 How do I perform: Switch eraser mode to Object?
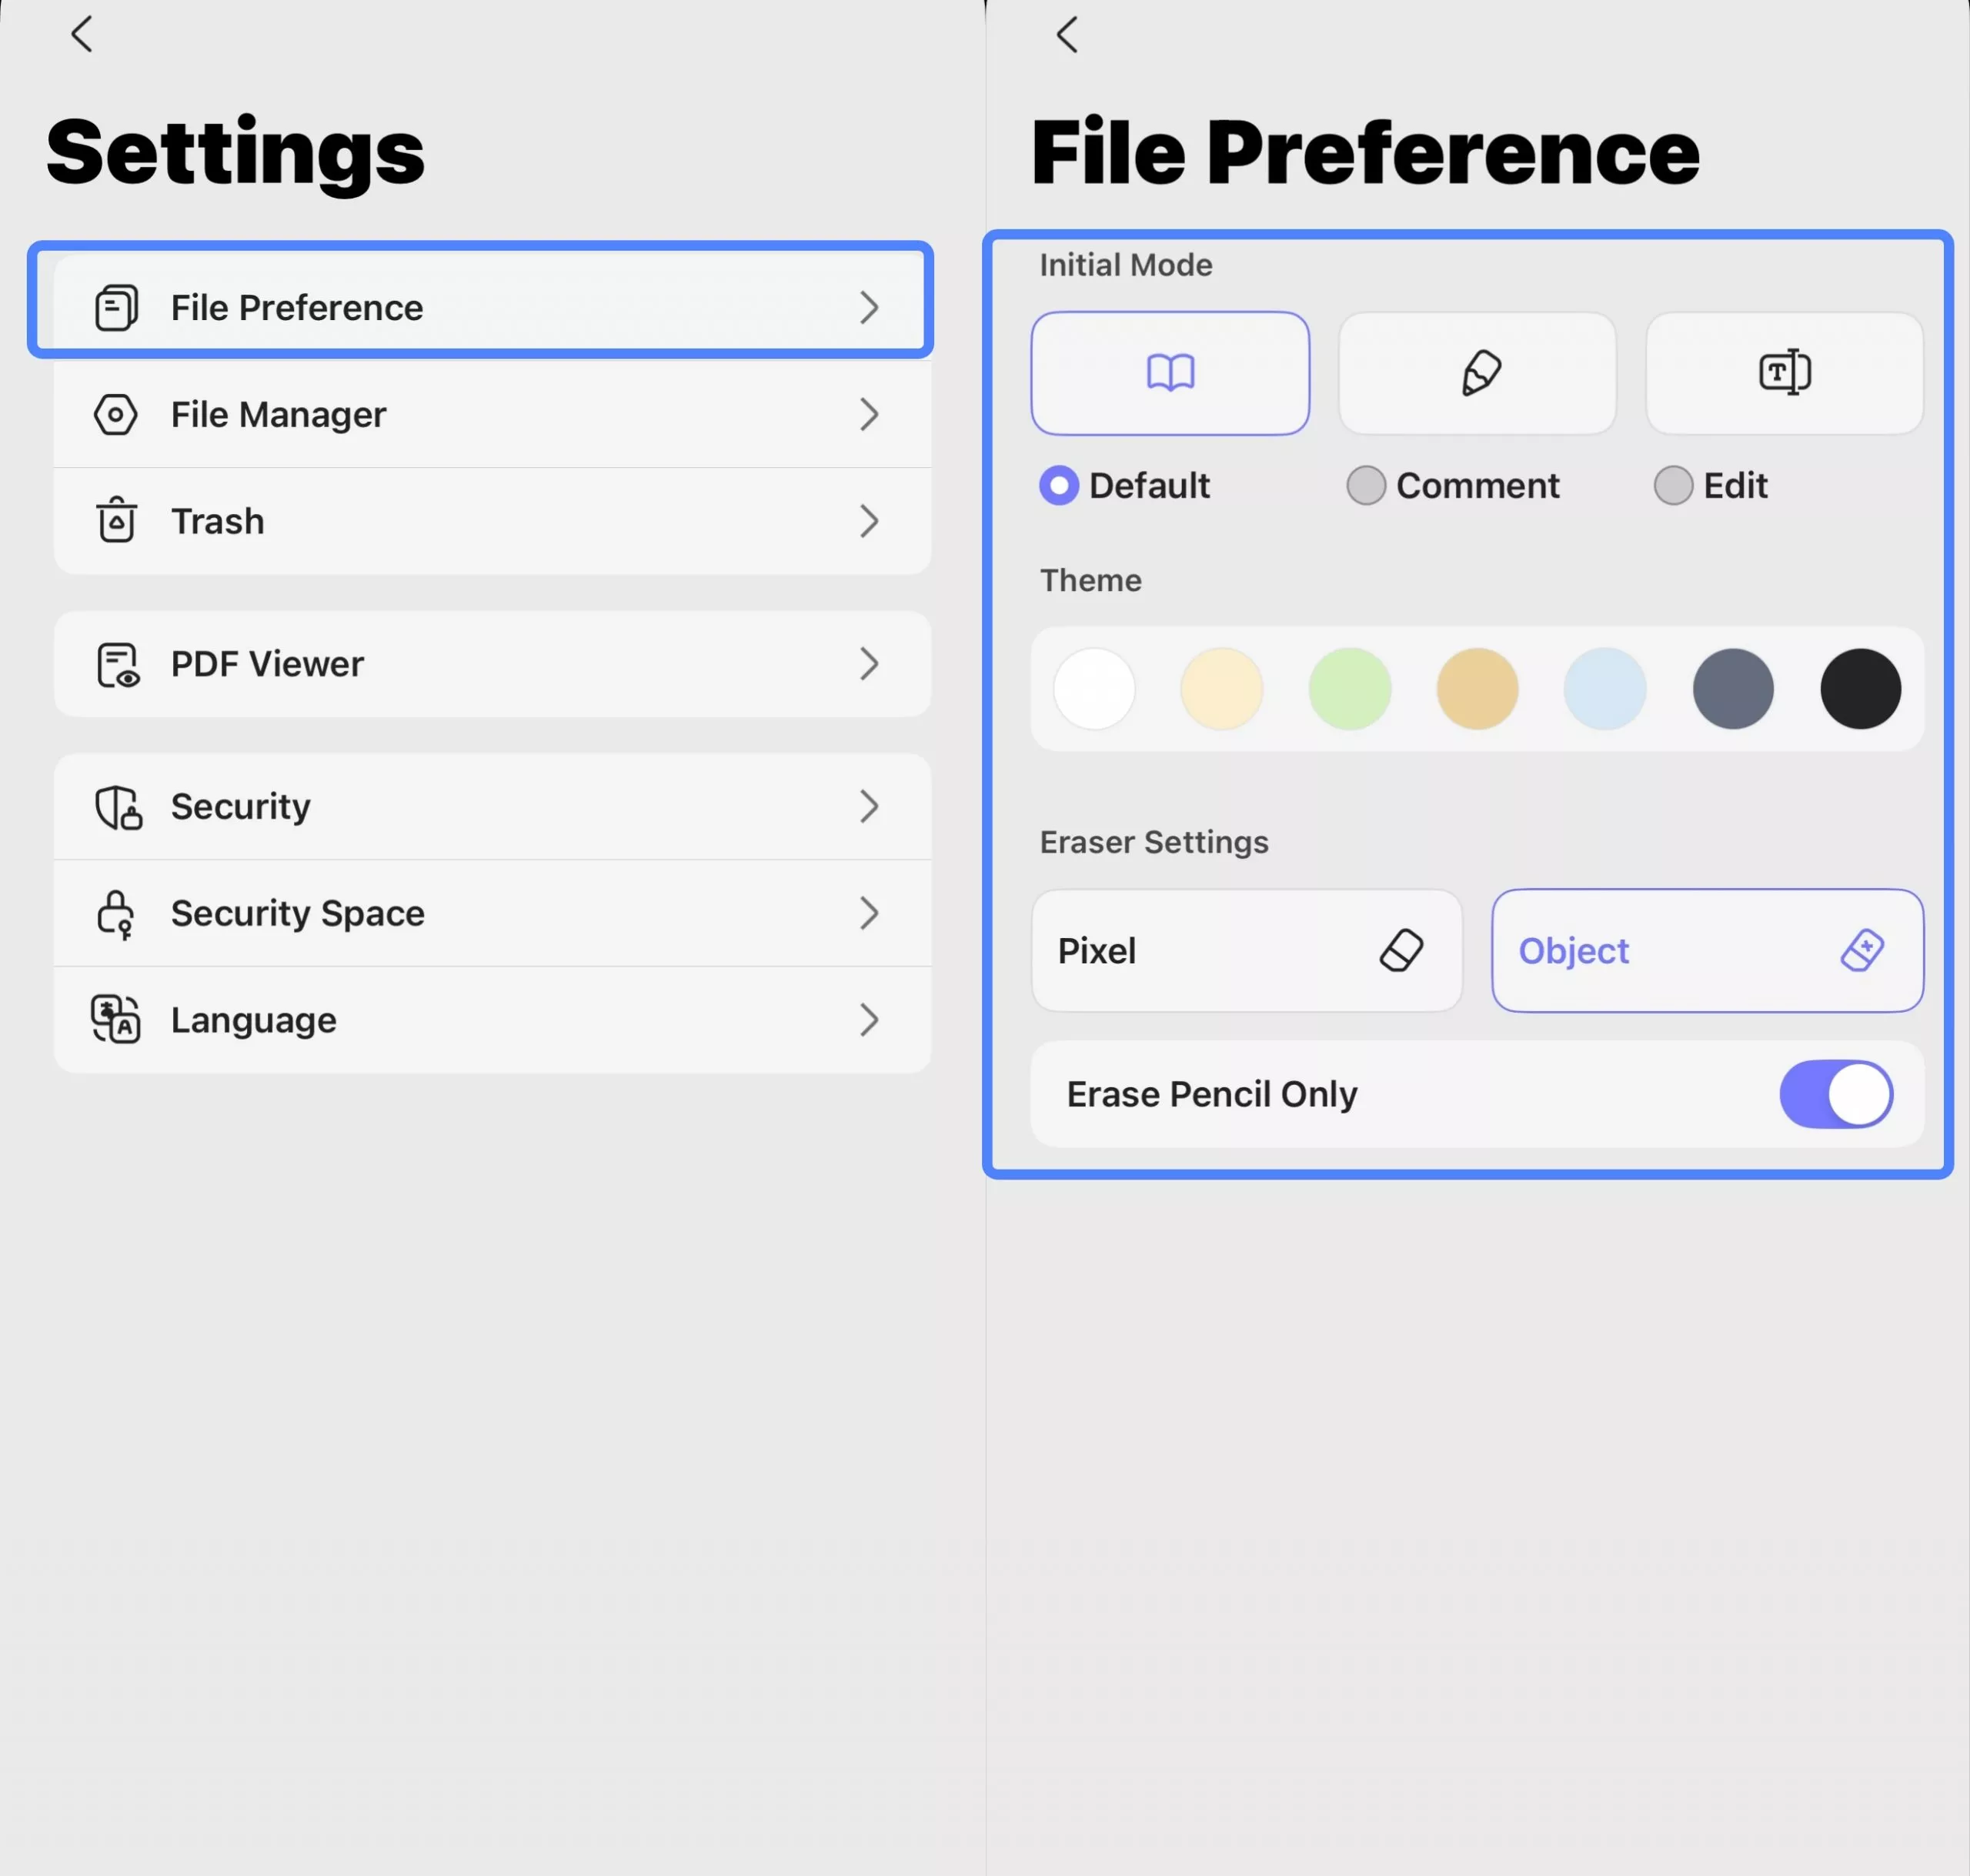click(1706, 950)
